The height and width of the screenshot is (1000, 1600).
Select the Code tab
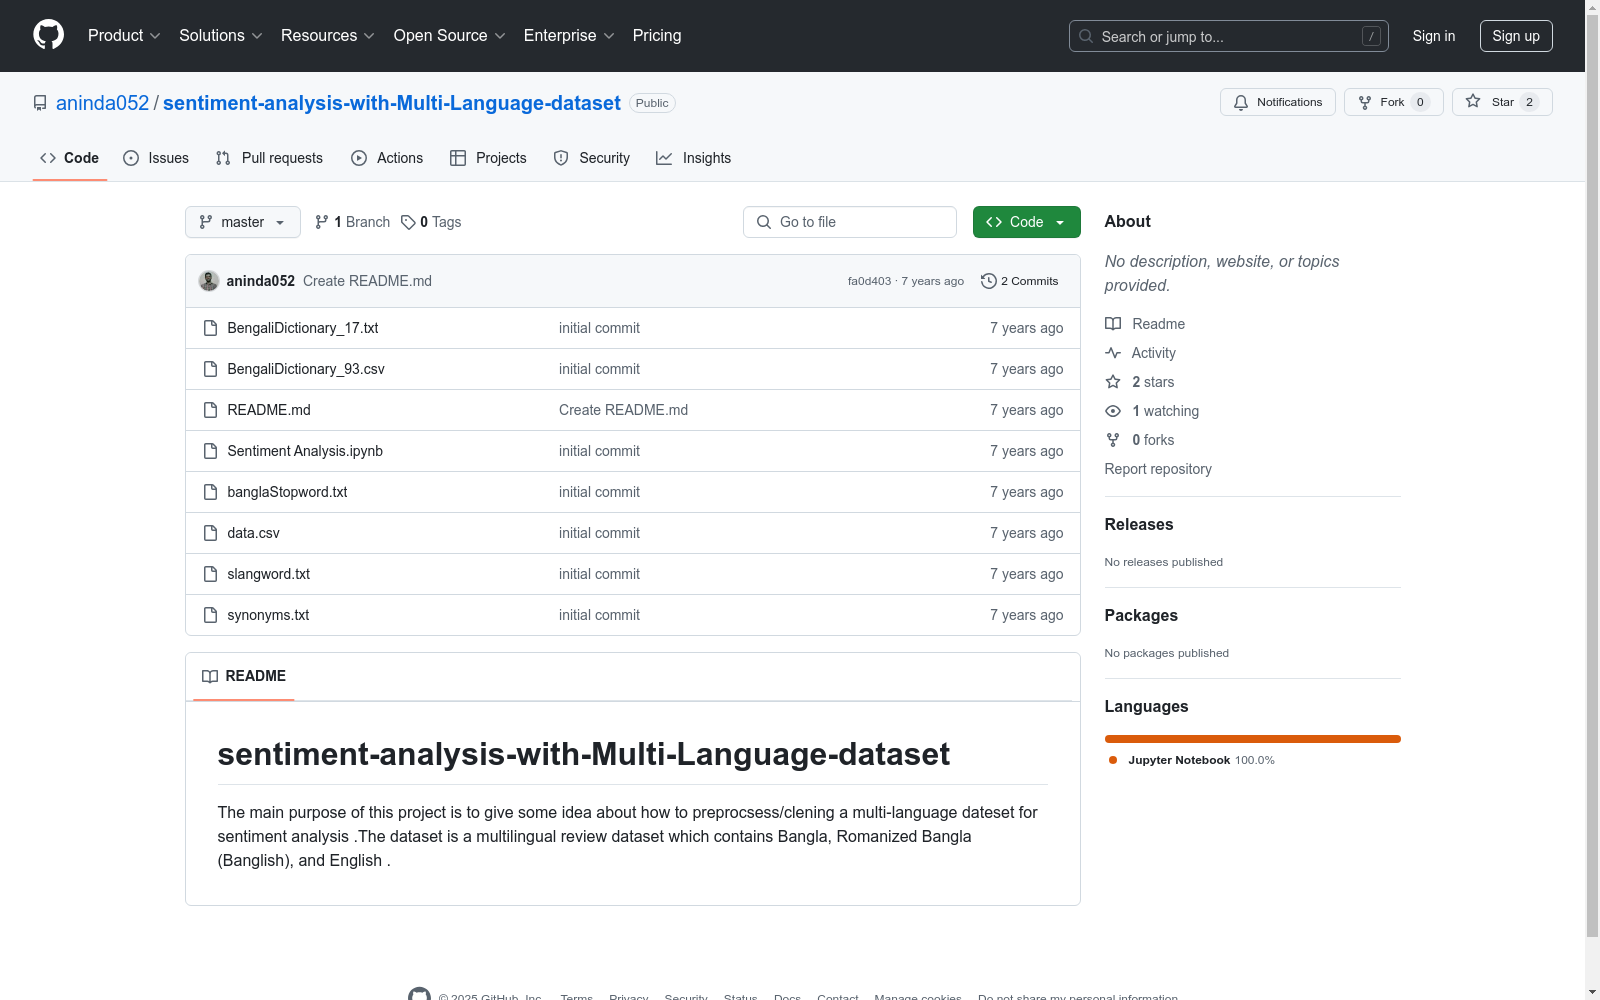(70, 158)
